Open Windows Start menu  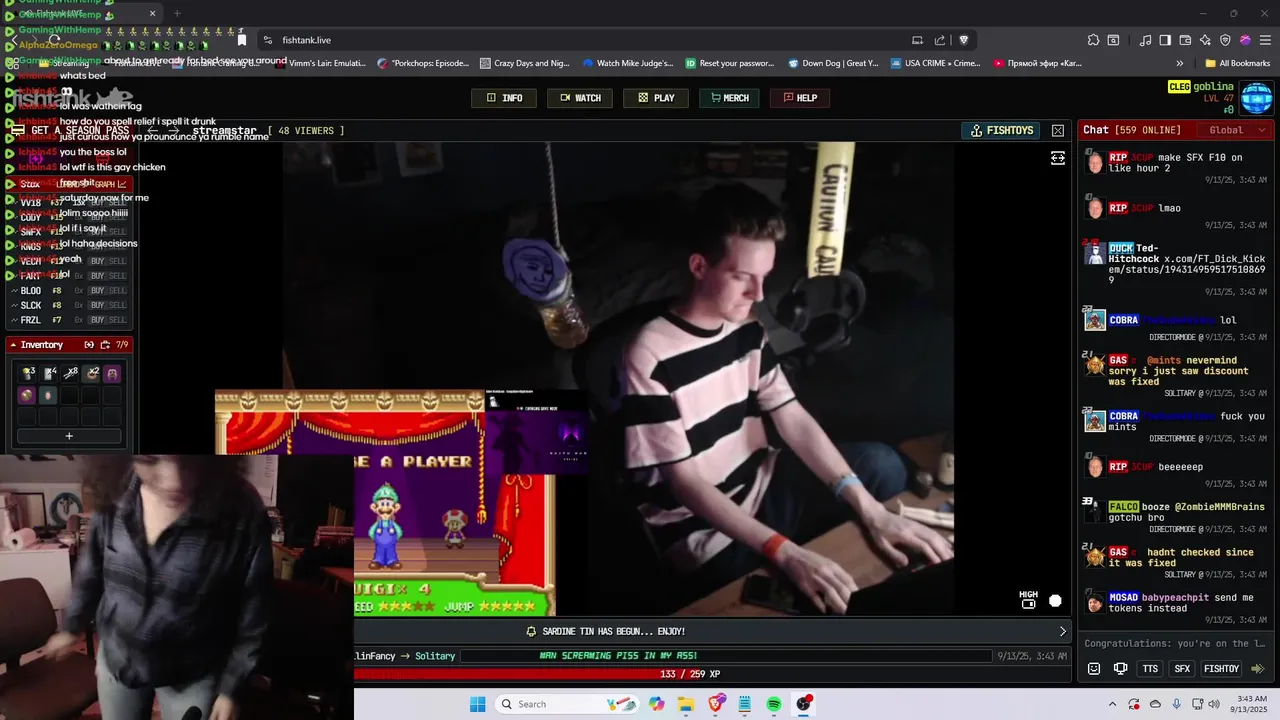pos(478,704)
